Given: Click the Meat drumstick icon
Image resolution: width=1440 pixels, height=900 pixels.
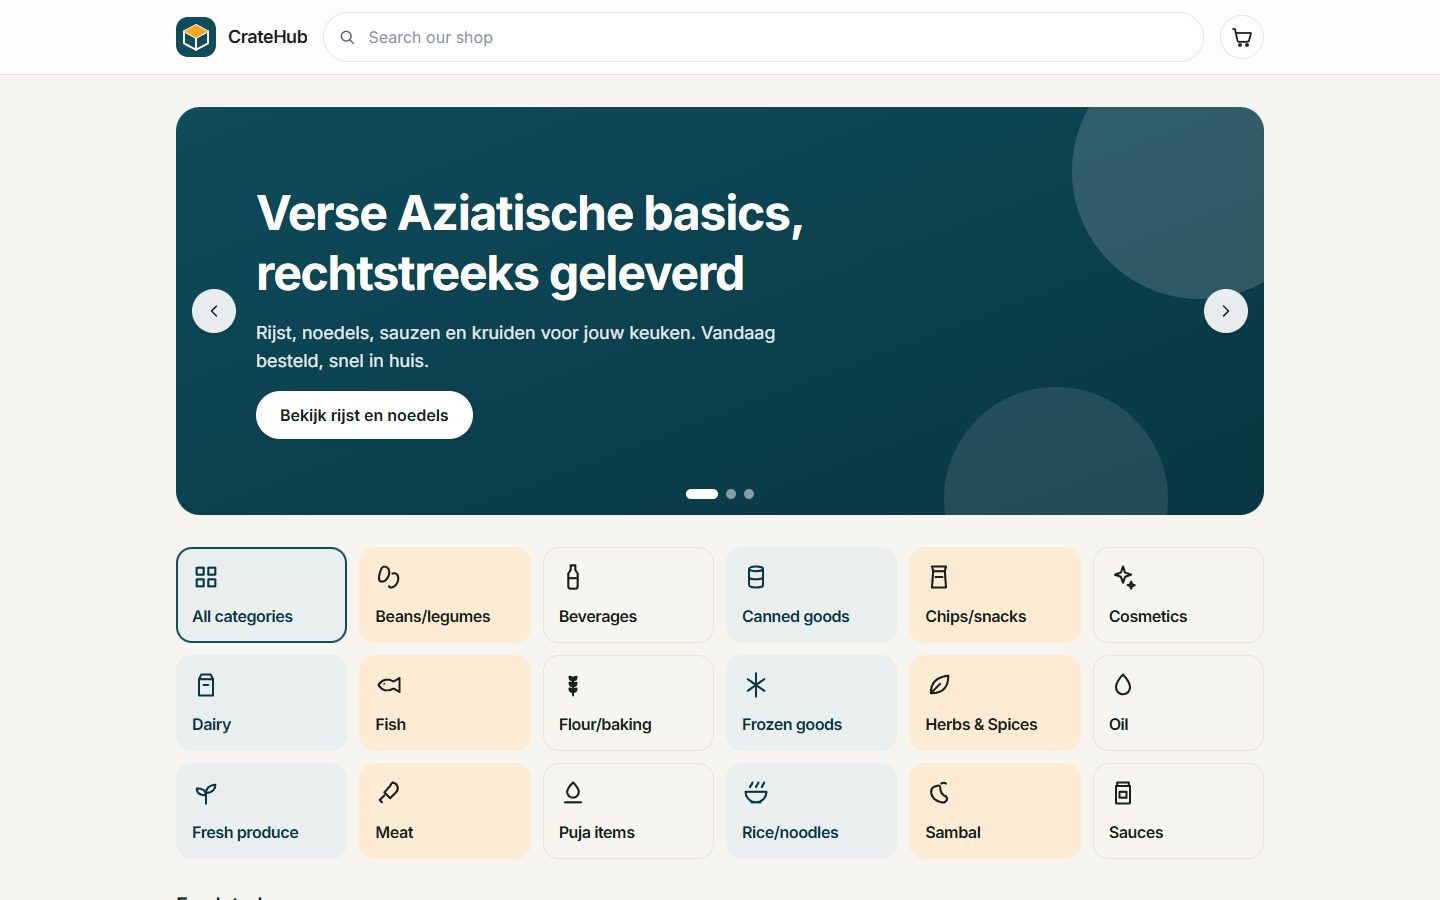Looking at the screenshot, I should (389, 793).
